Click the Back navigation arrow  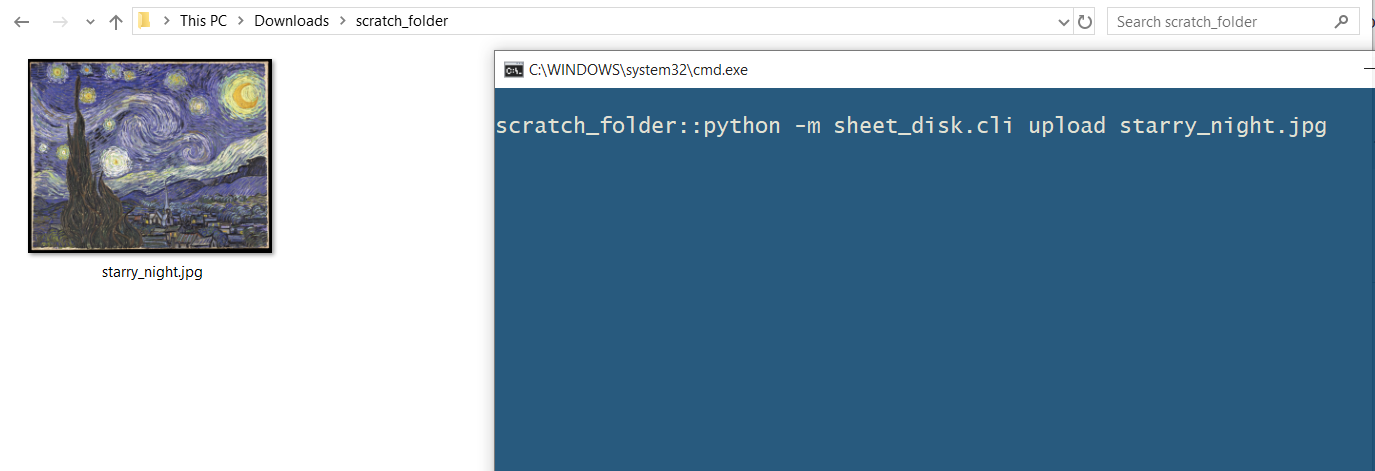pyautogui.click(x=22, y=21)
